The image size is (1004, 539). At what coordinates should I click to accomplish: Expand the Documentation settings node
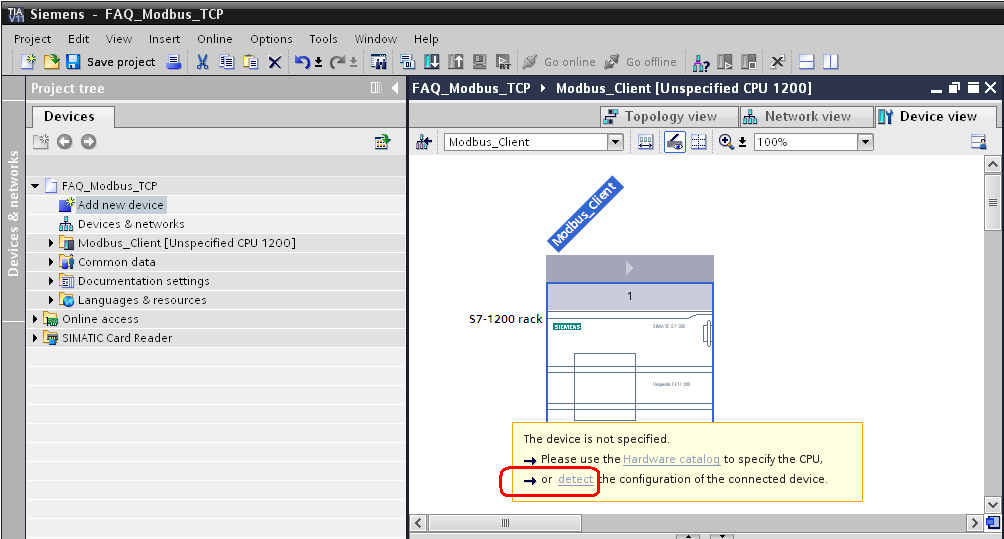(51, 281)
